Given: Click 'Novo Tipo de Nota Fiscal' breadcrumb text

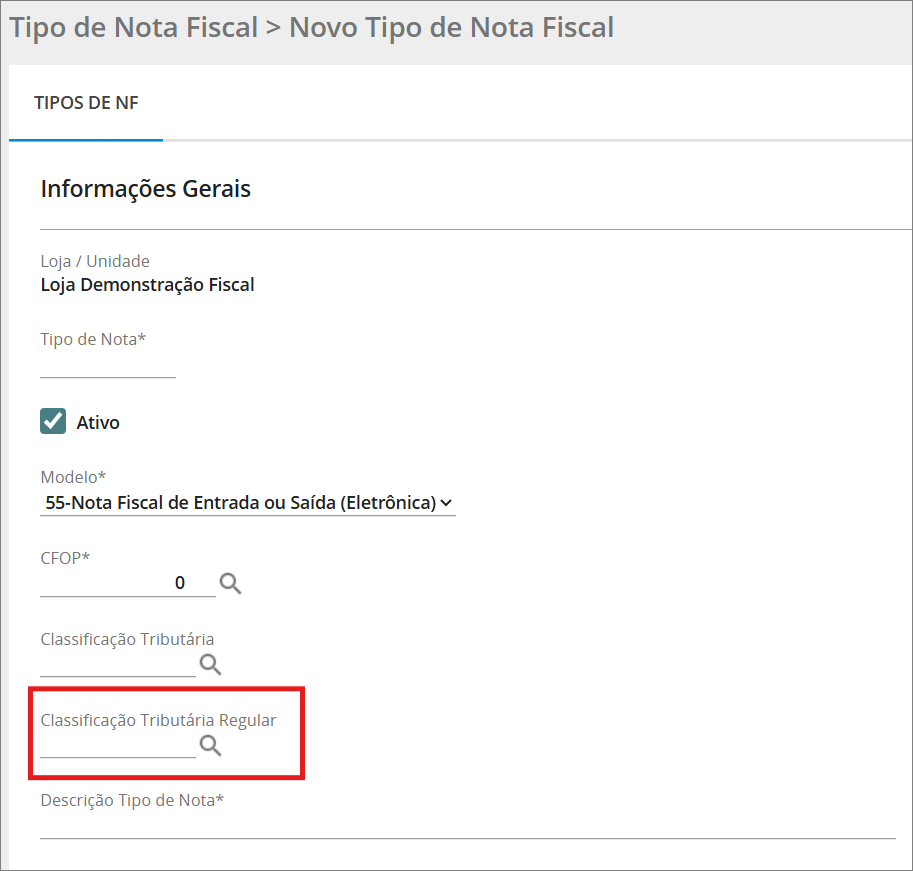Looking at the screenshot, I should pos(451,27).
